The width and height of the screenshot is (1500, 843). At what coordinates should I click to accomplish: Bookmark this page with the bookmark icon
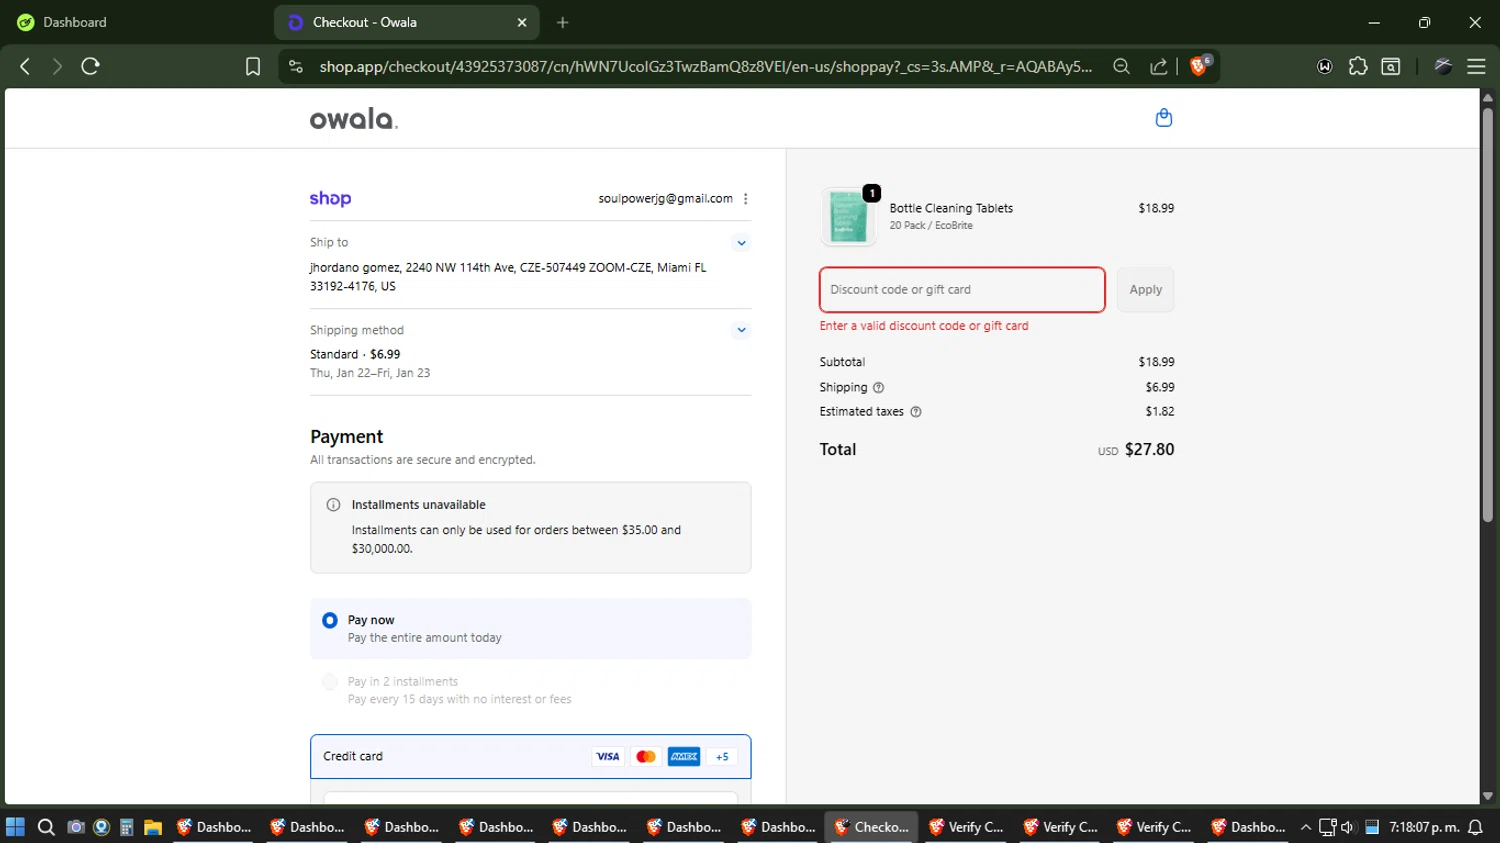coord(253,66)
